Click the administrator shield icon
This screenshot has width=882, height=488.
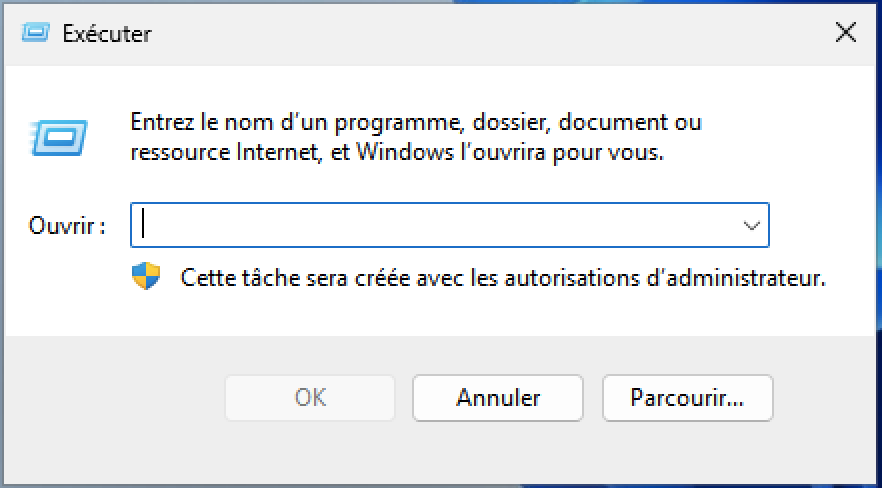coord(146,276)
